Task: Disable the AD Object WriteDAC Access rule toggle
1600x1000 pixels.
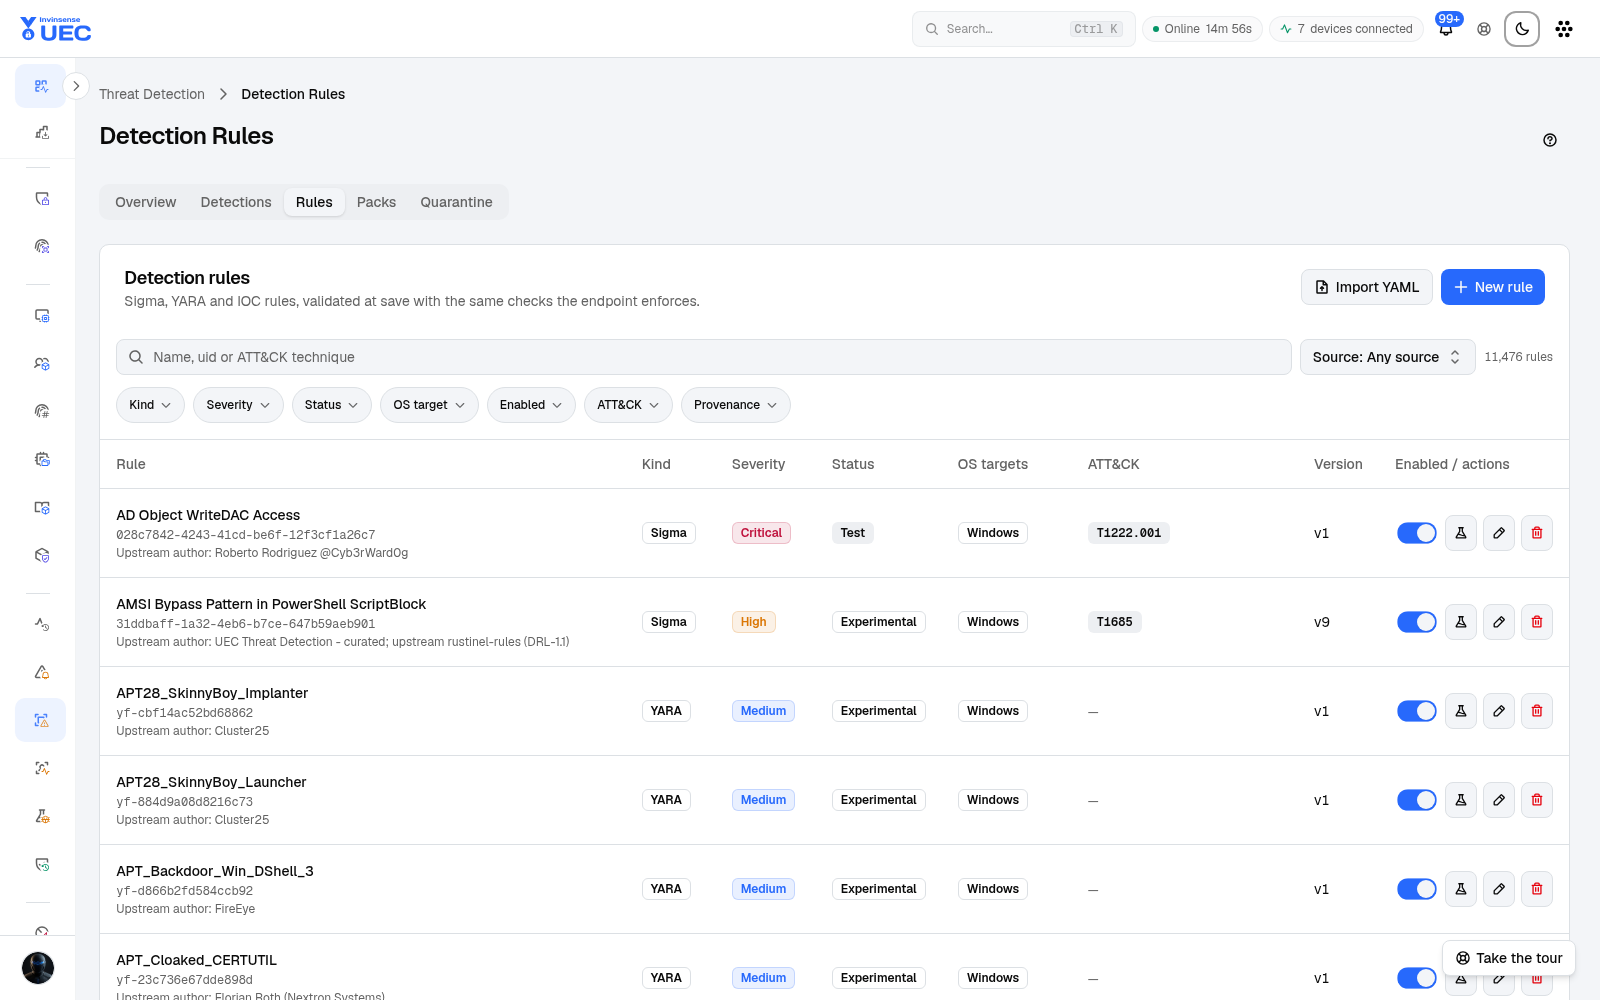Action: tap(1417, 533)
